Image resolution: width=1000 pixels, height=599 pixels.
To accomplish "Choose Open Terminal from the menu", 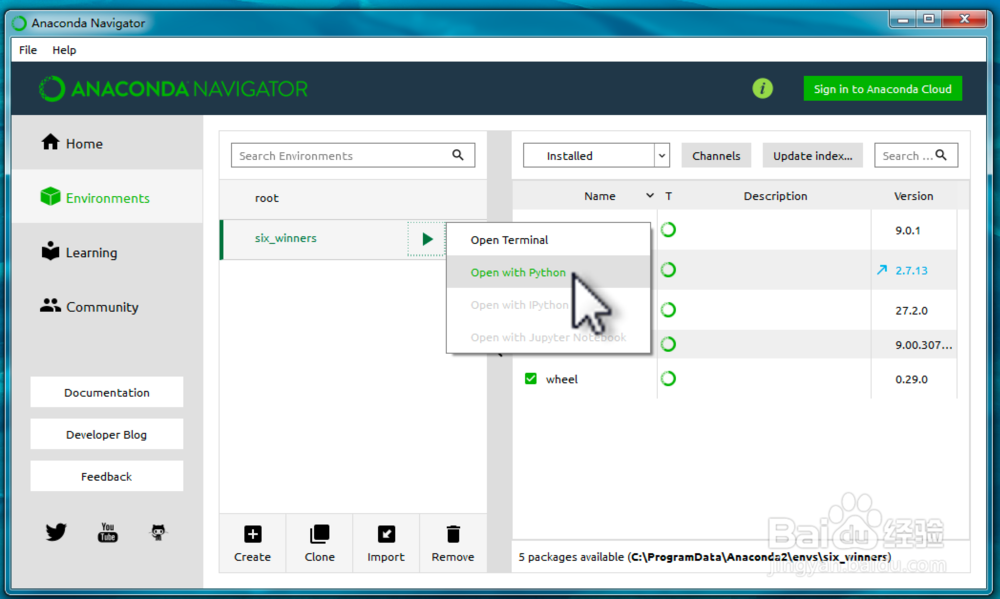I will point(548,240).
